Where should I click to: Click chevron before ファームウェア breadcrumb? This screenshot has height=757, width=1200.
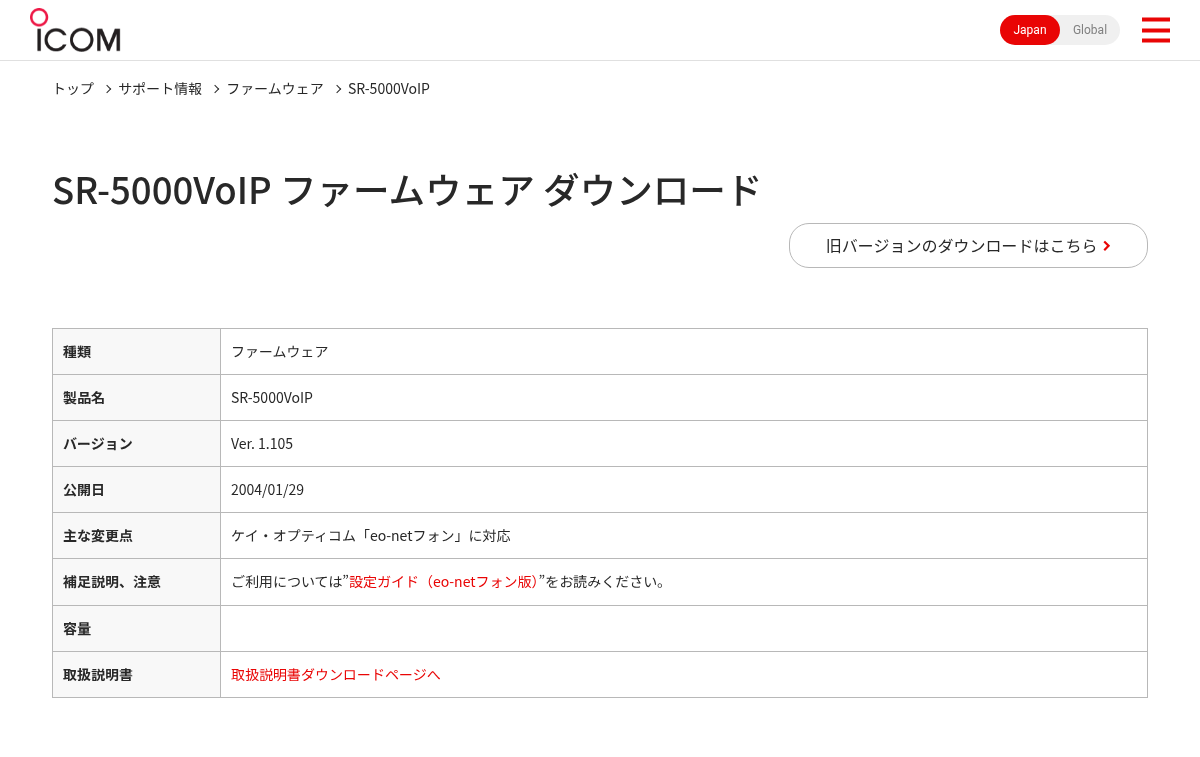coord(216,89)
